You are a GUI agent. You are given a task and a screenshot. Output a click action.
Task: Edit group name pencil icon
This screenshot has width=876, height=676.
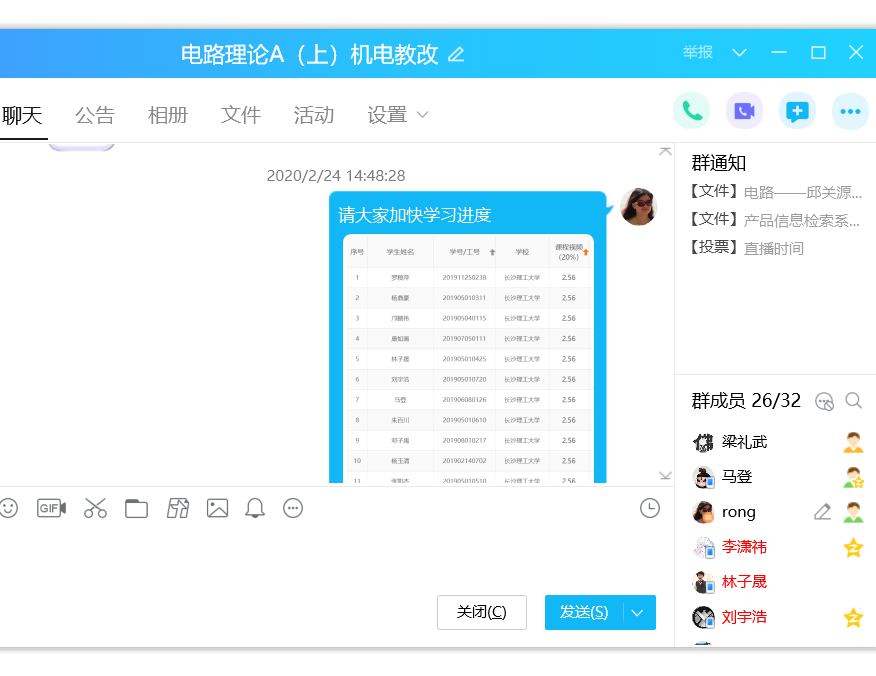(x=456, y=54)
